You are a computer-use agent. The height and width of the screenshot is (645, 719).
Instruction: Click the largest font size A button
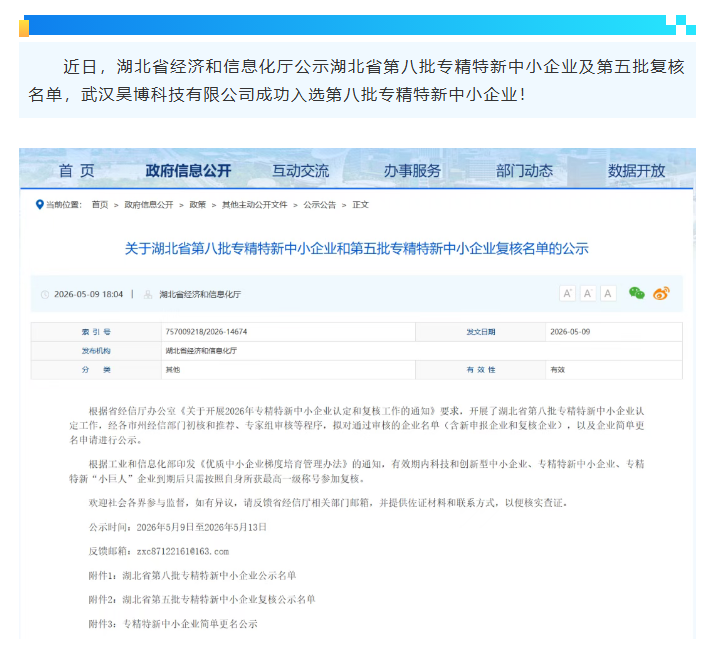click(x=567, y=293)
